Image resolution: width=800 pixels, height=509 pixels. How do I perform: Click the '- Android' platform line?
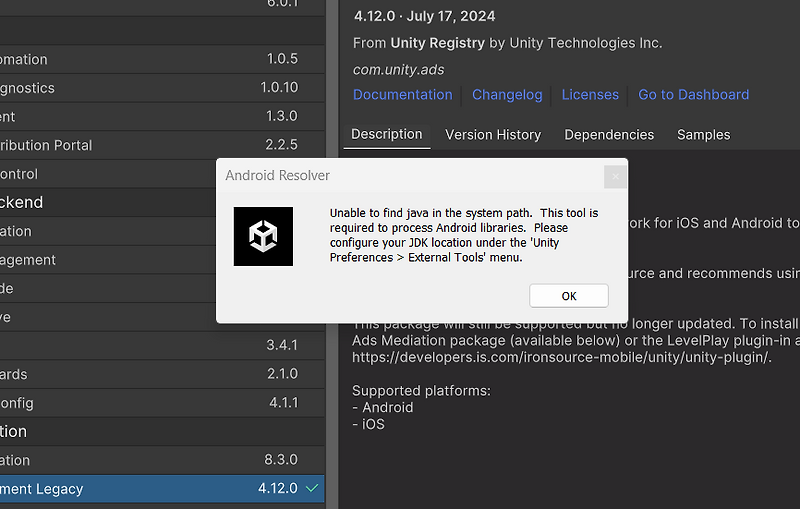[x=383, y=408]
